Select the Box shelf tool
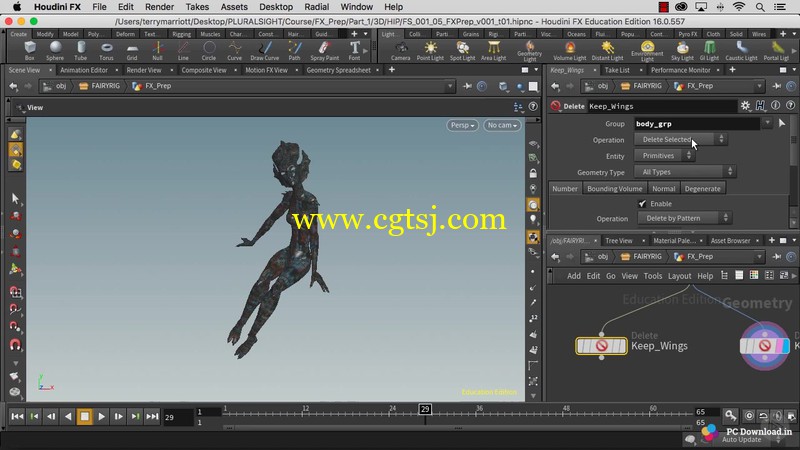Image resolution: width=800 pixels, height=450 pixels. pyautogui.click(x=30, y=51)
